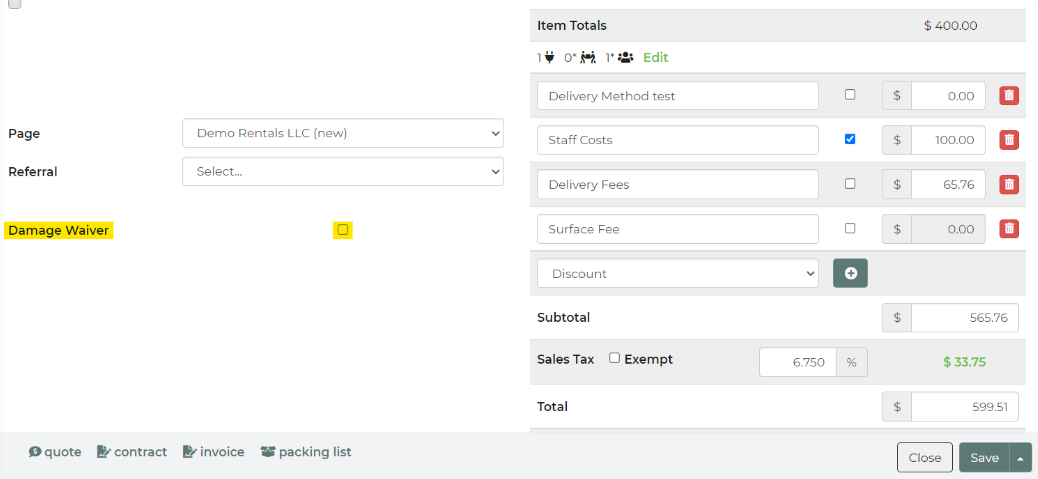This screenshot has height=479, width=1038.
Task: Delete the Delivery Method test row
Action: coord(1009,96)
